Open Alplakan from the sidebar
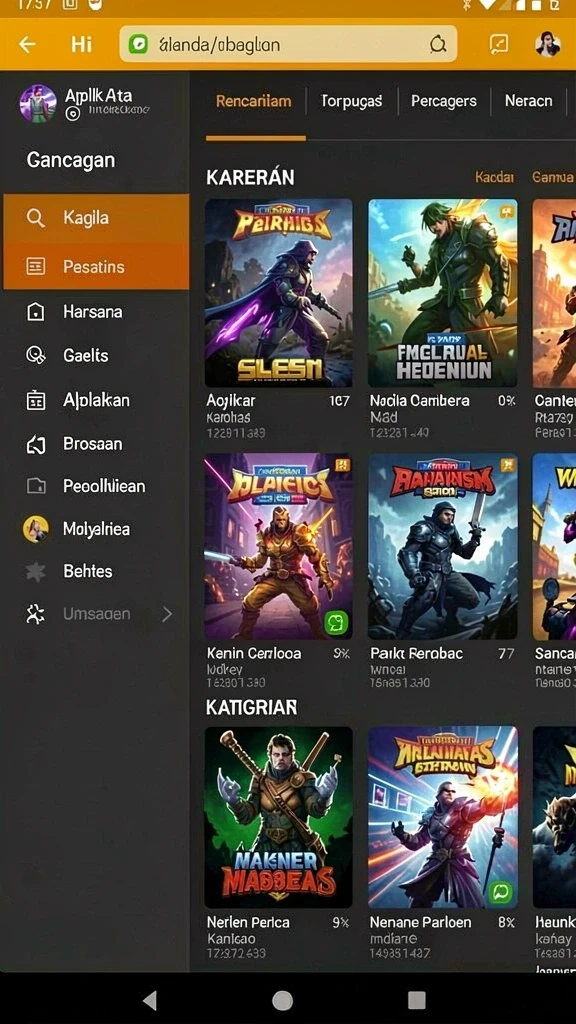 point(96,400)
